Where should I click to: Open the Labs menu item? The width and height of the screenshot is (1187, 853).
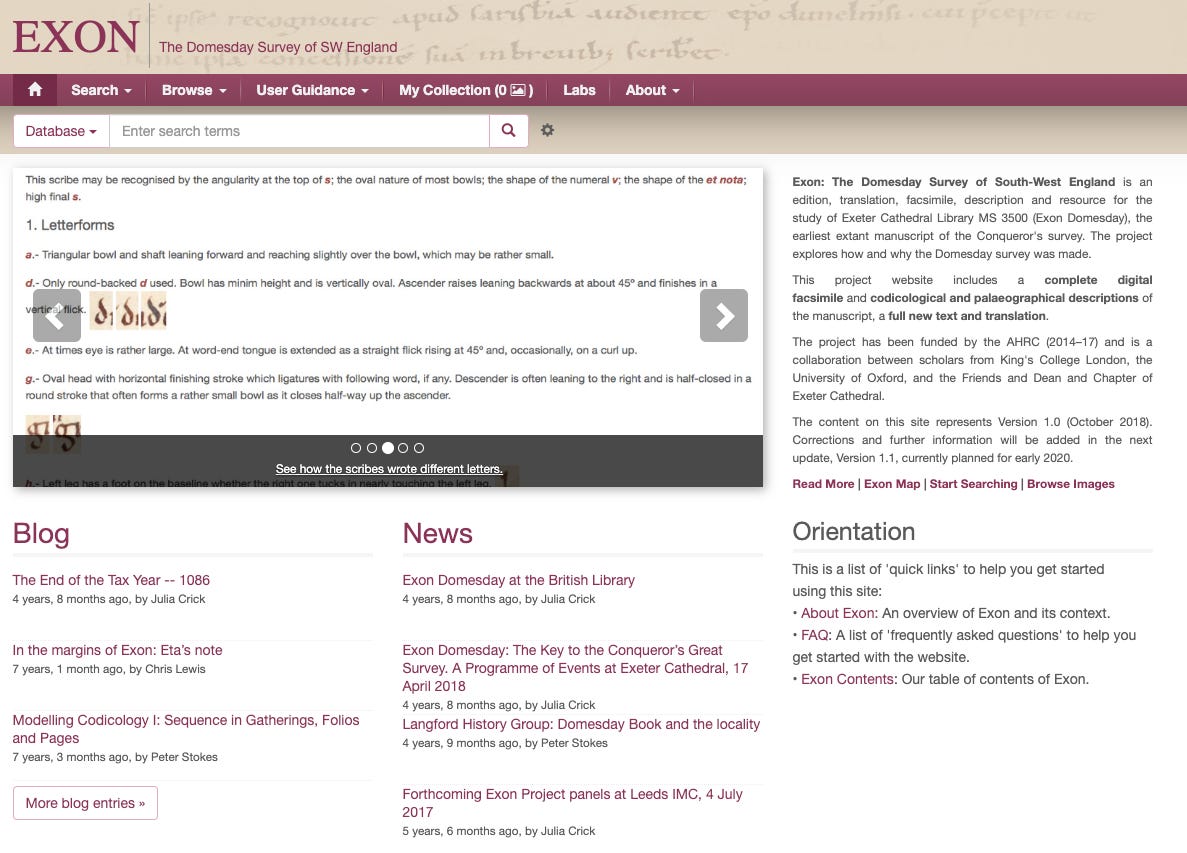click(579, 90)
